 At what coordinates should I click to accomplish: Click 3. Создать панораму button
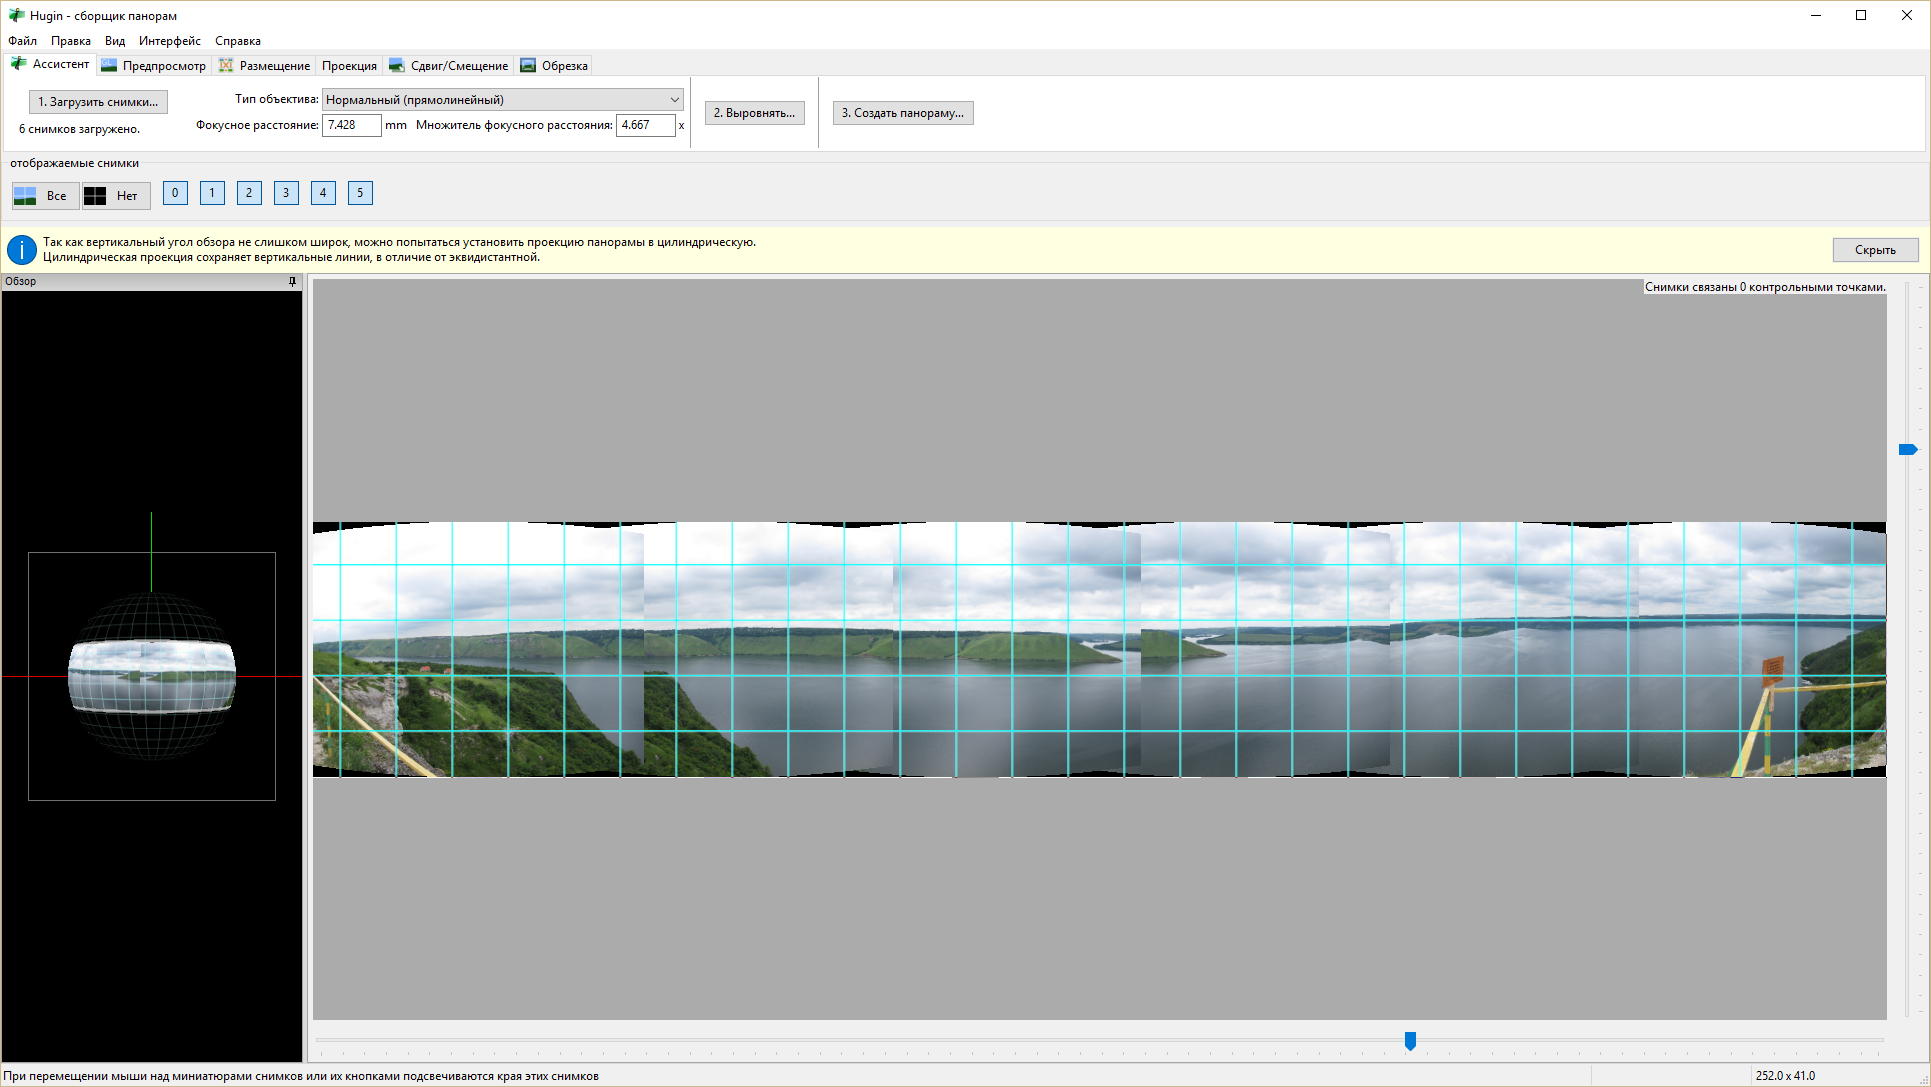point(902,113)
